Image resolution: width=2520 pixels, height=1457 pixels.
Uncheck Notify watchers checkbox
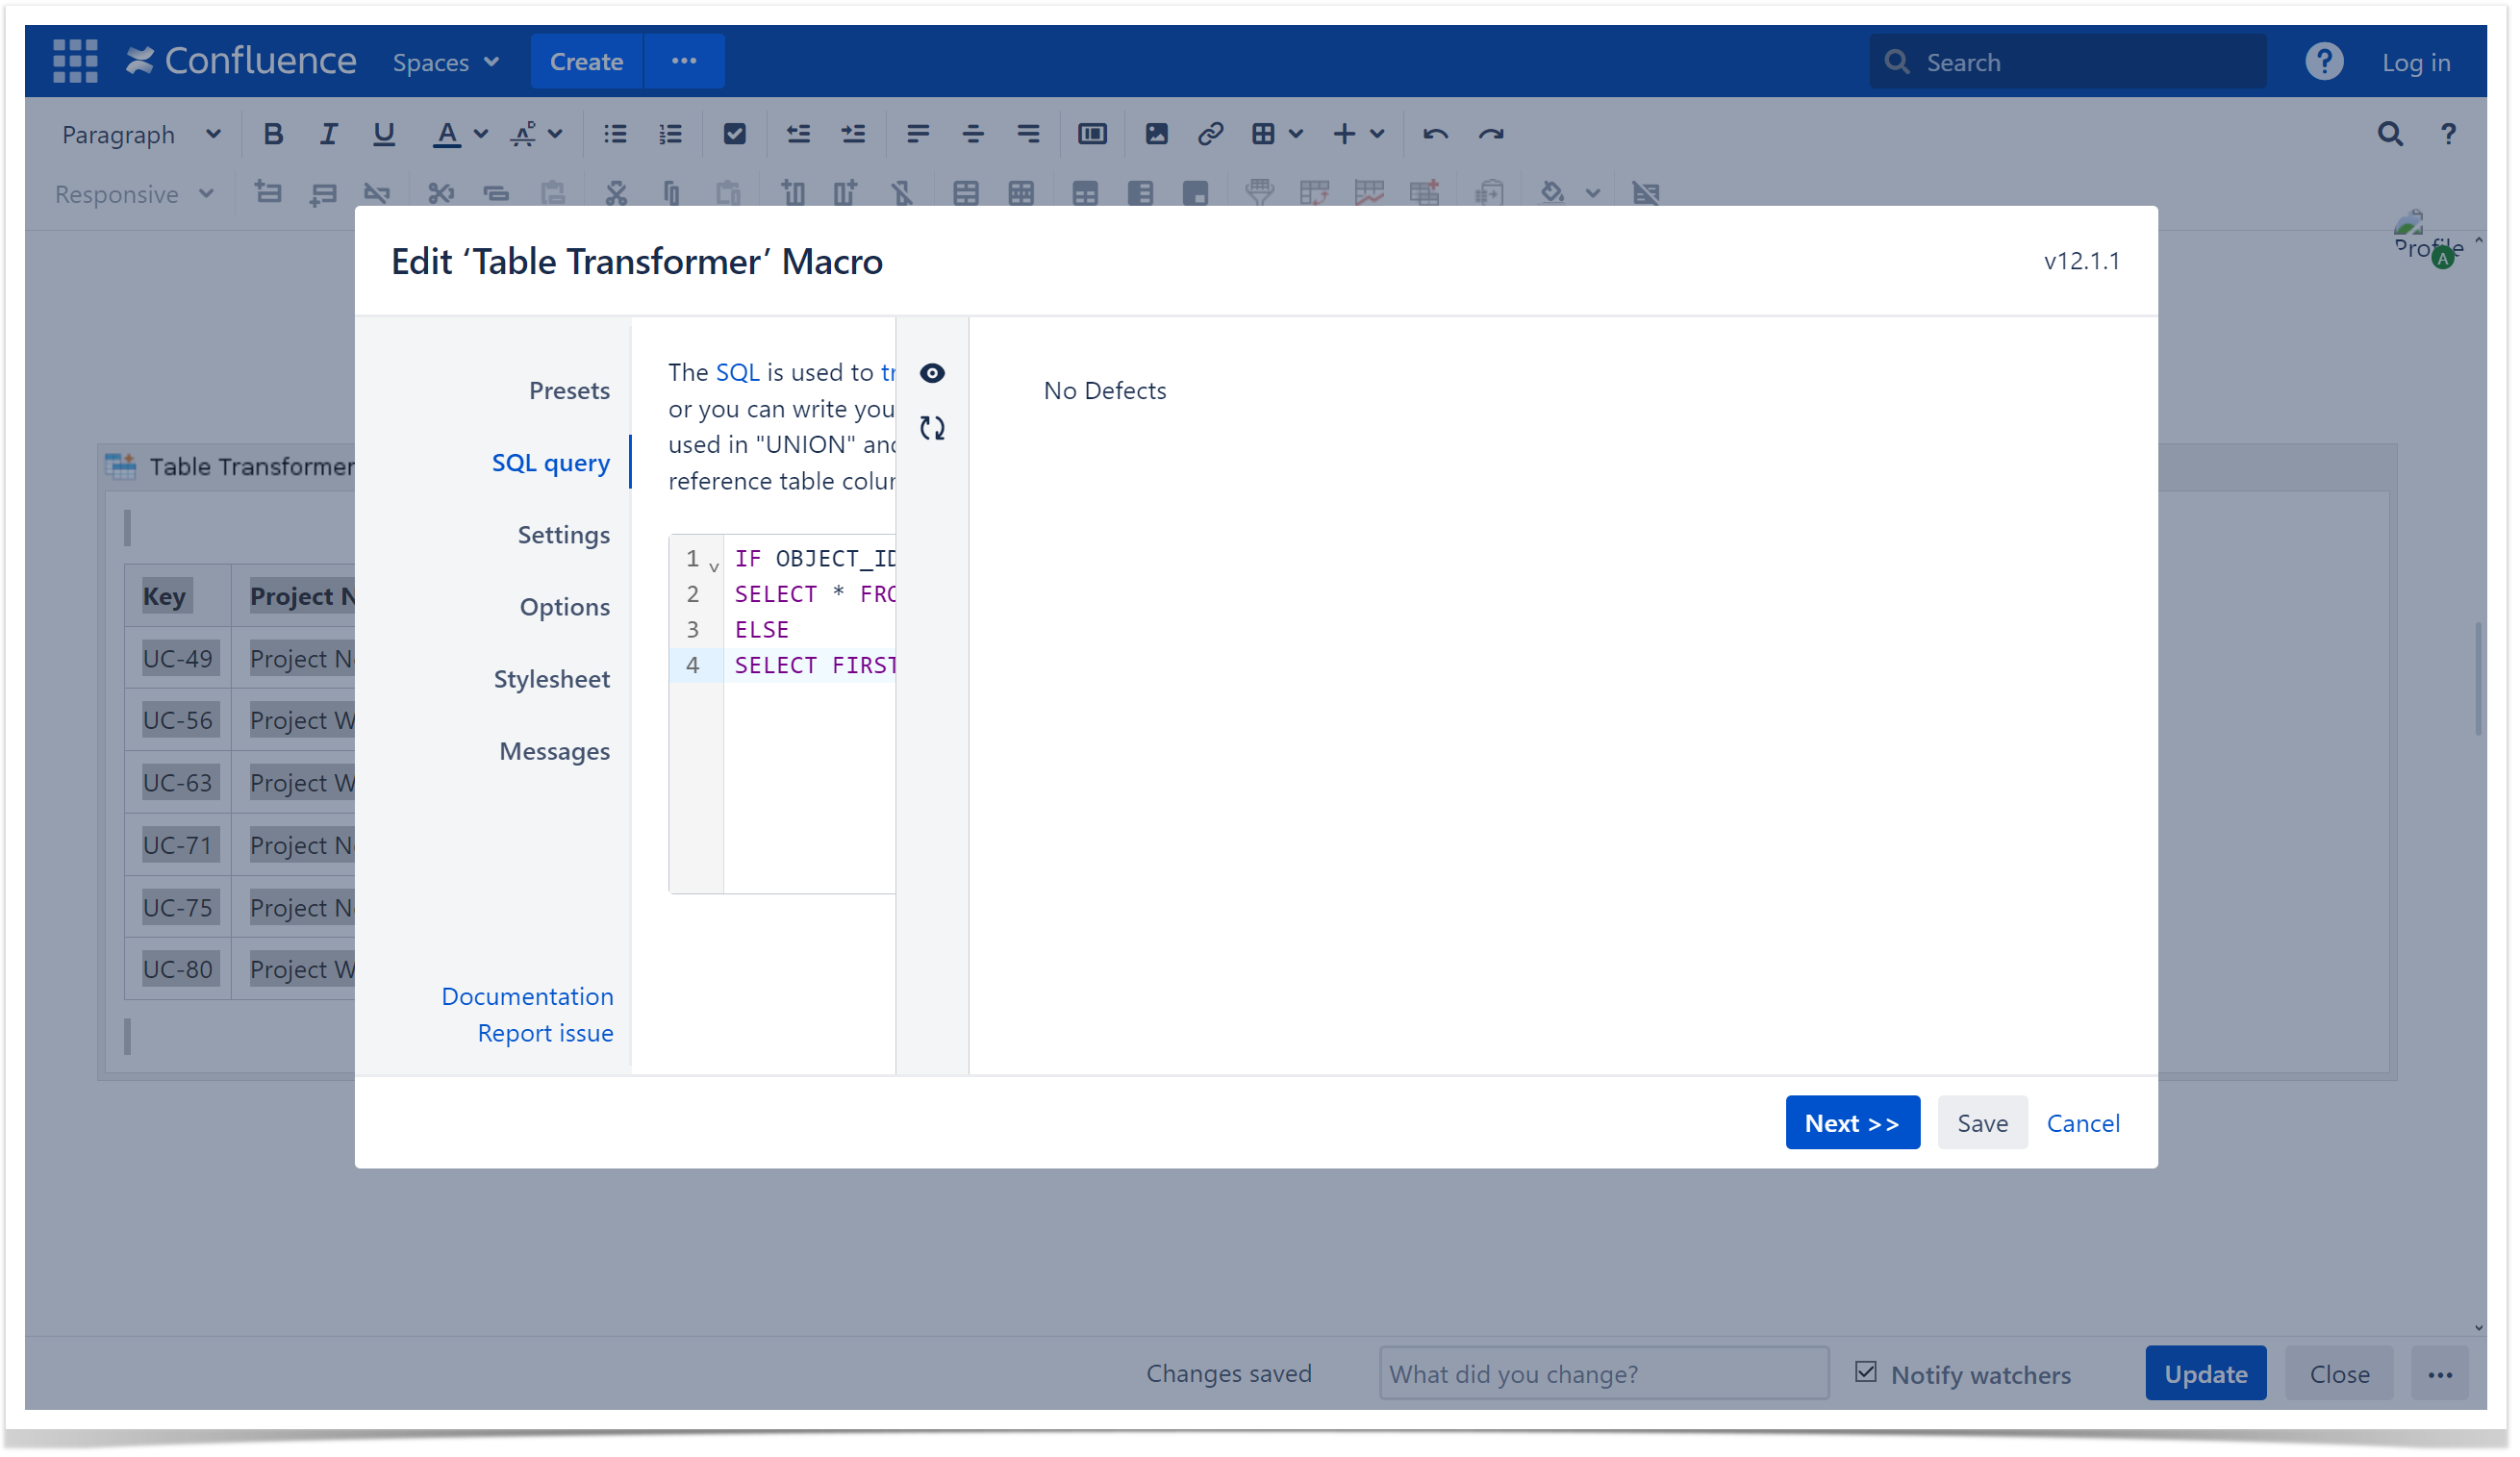click(x=1865, y=1372)
